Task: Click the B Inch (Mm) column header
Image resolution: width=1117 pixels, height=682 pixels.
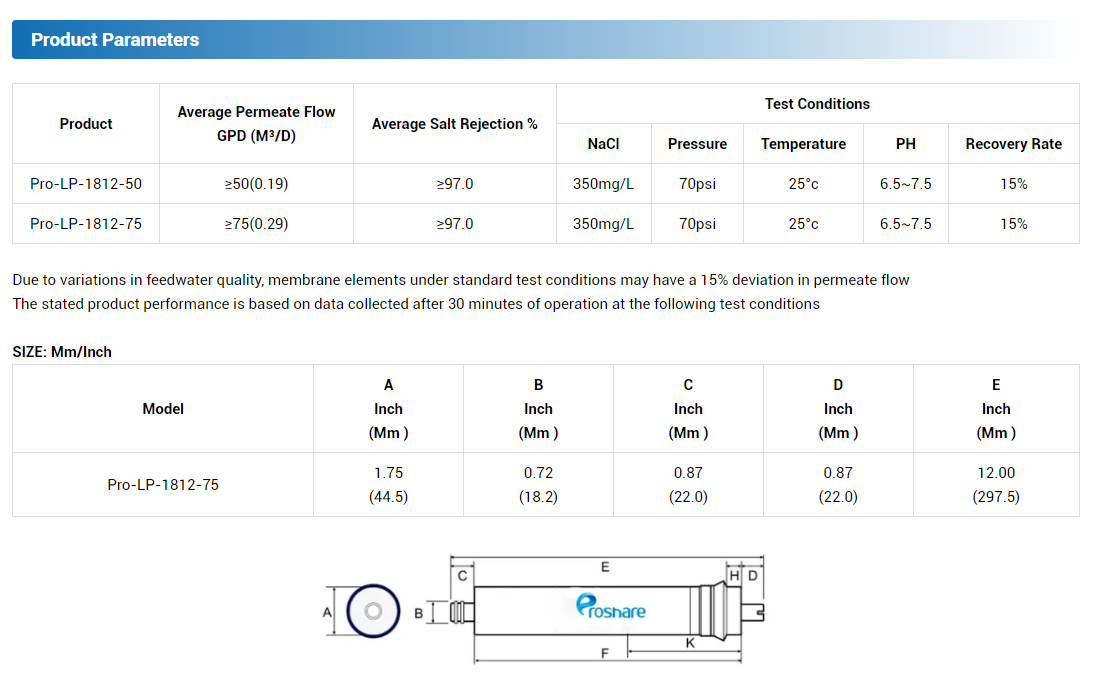Action: pyautogui.click(x=539, y=409)
